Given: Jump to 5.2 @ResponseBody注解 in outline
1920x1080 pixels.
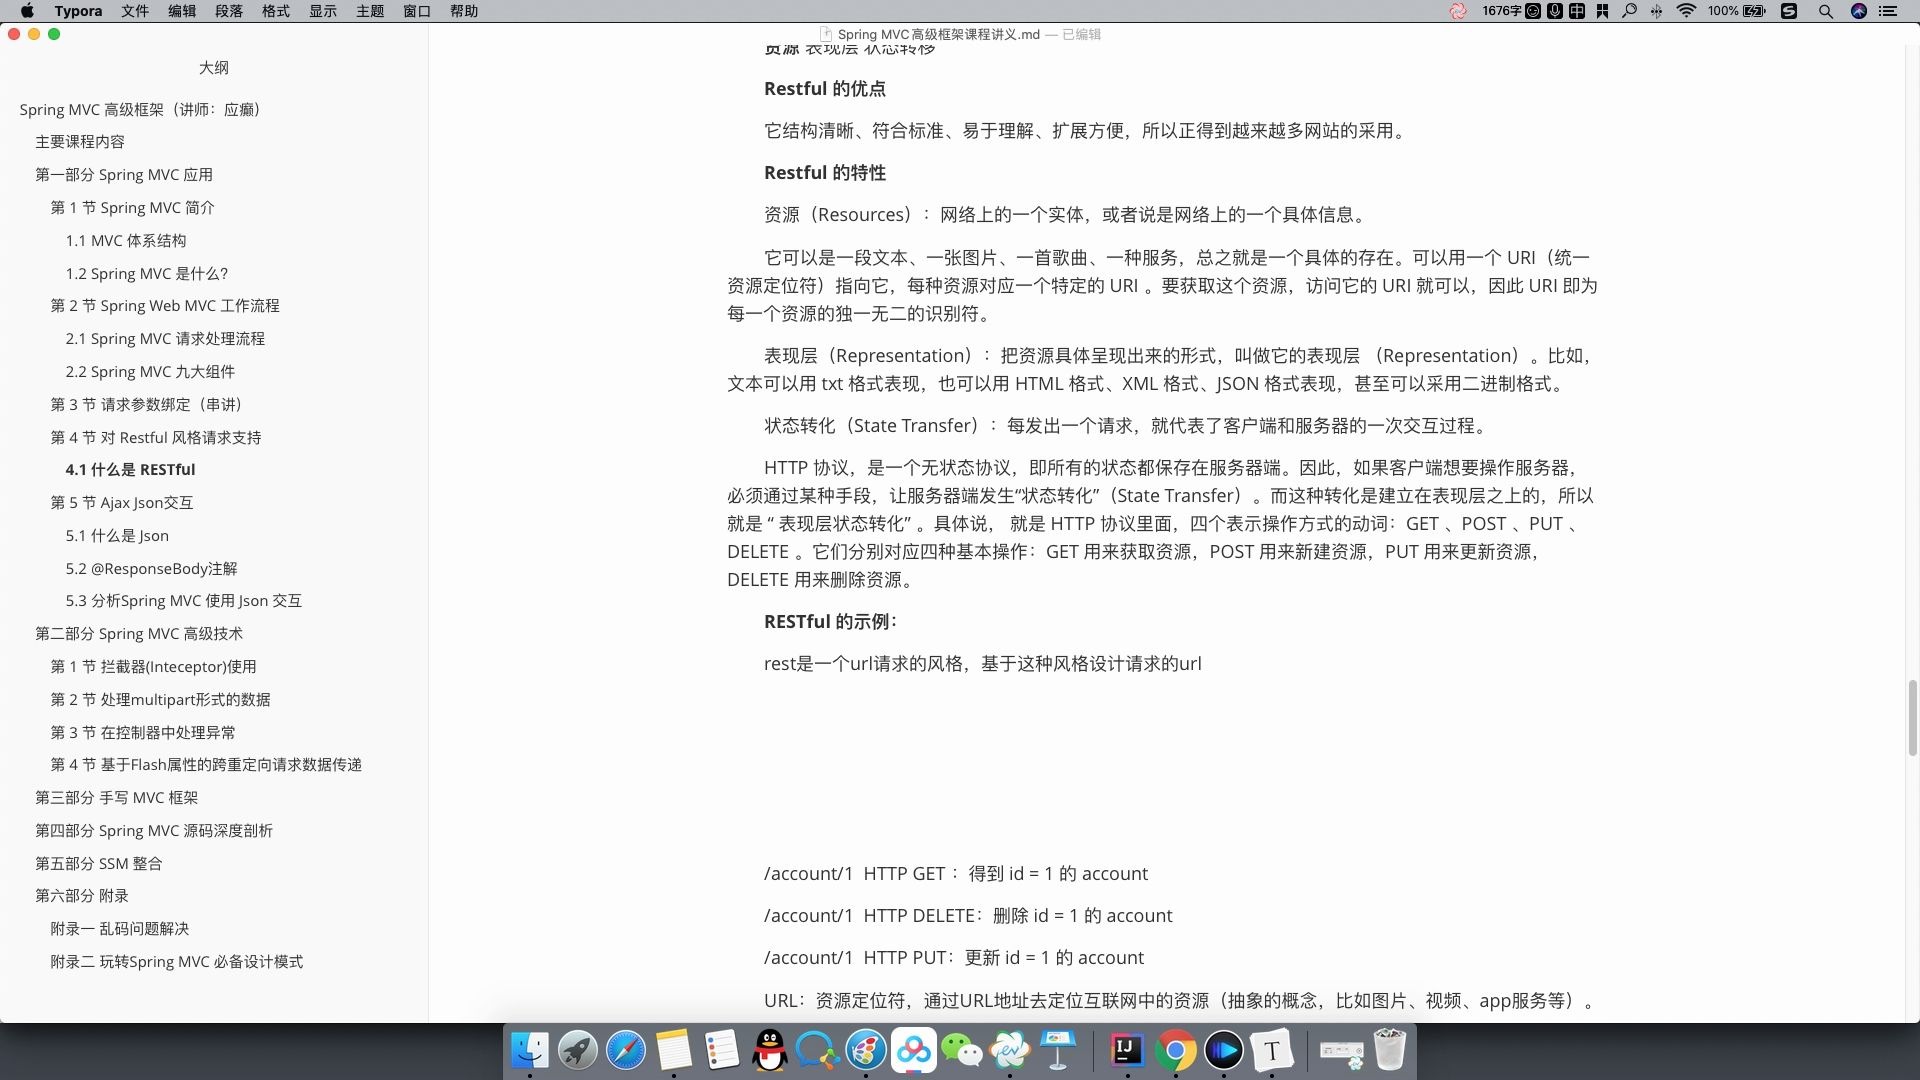Looking at the screenshot, I should [151, 569].
